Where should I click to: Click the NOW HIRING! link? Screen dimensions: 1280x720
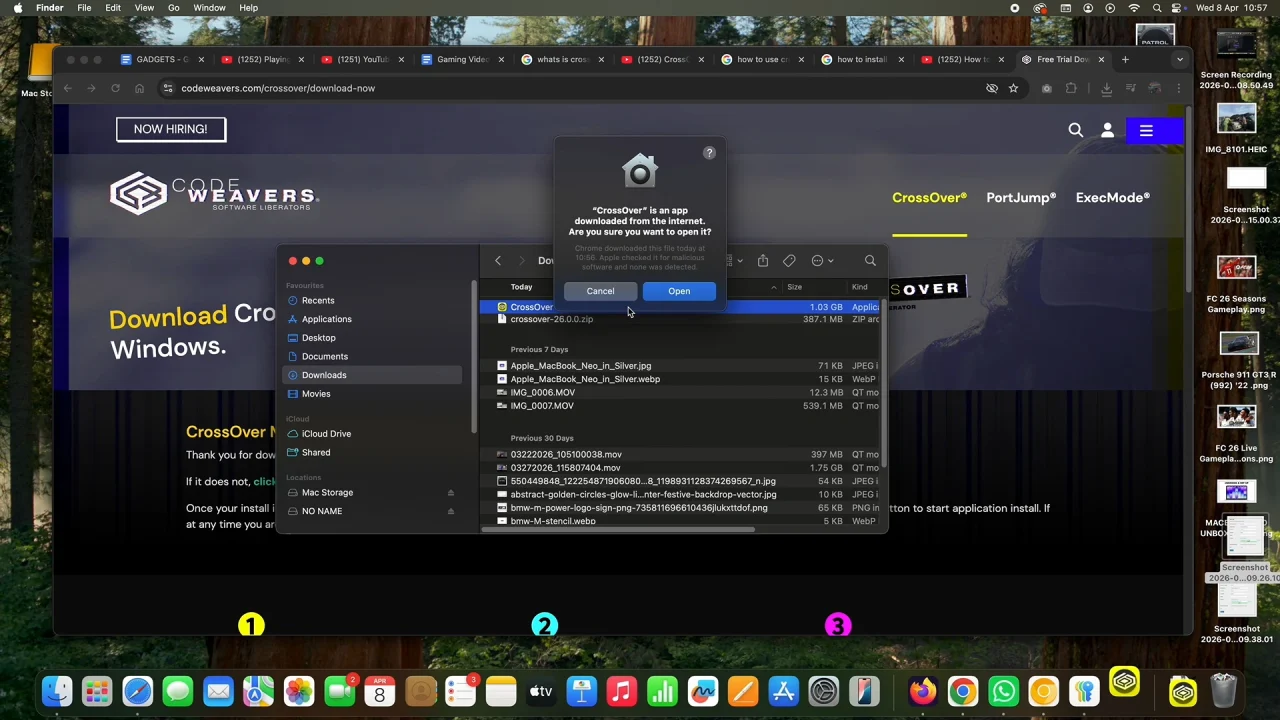point(170,129)
